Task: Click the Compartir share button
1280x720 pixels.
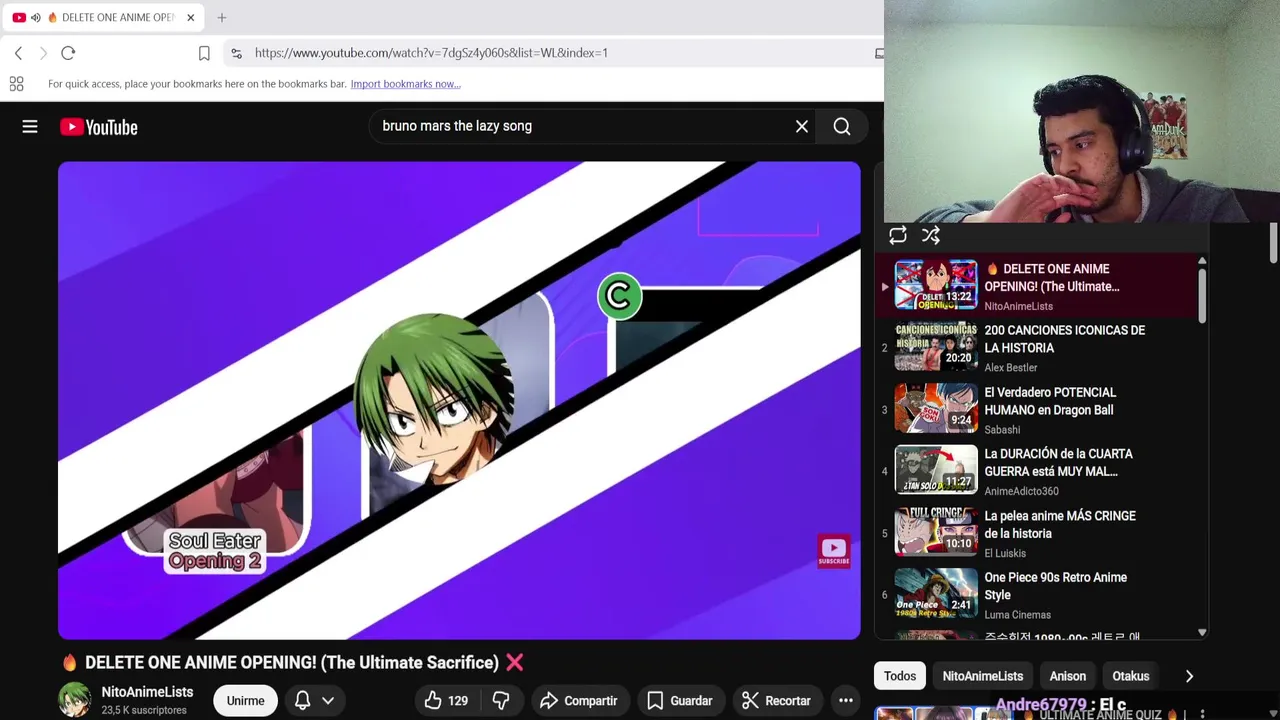Action: [579, 701]
